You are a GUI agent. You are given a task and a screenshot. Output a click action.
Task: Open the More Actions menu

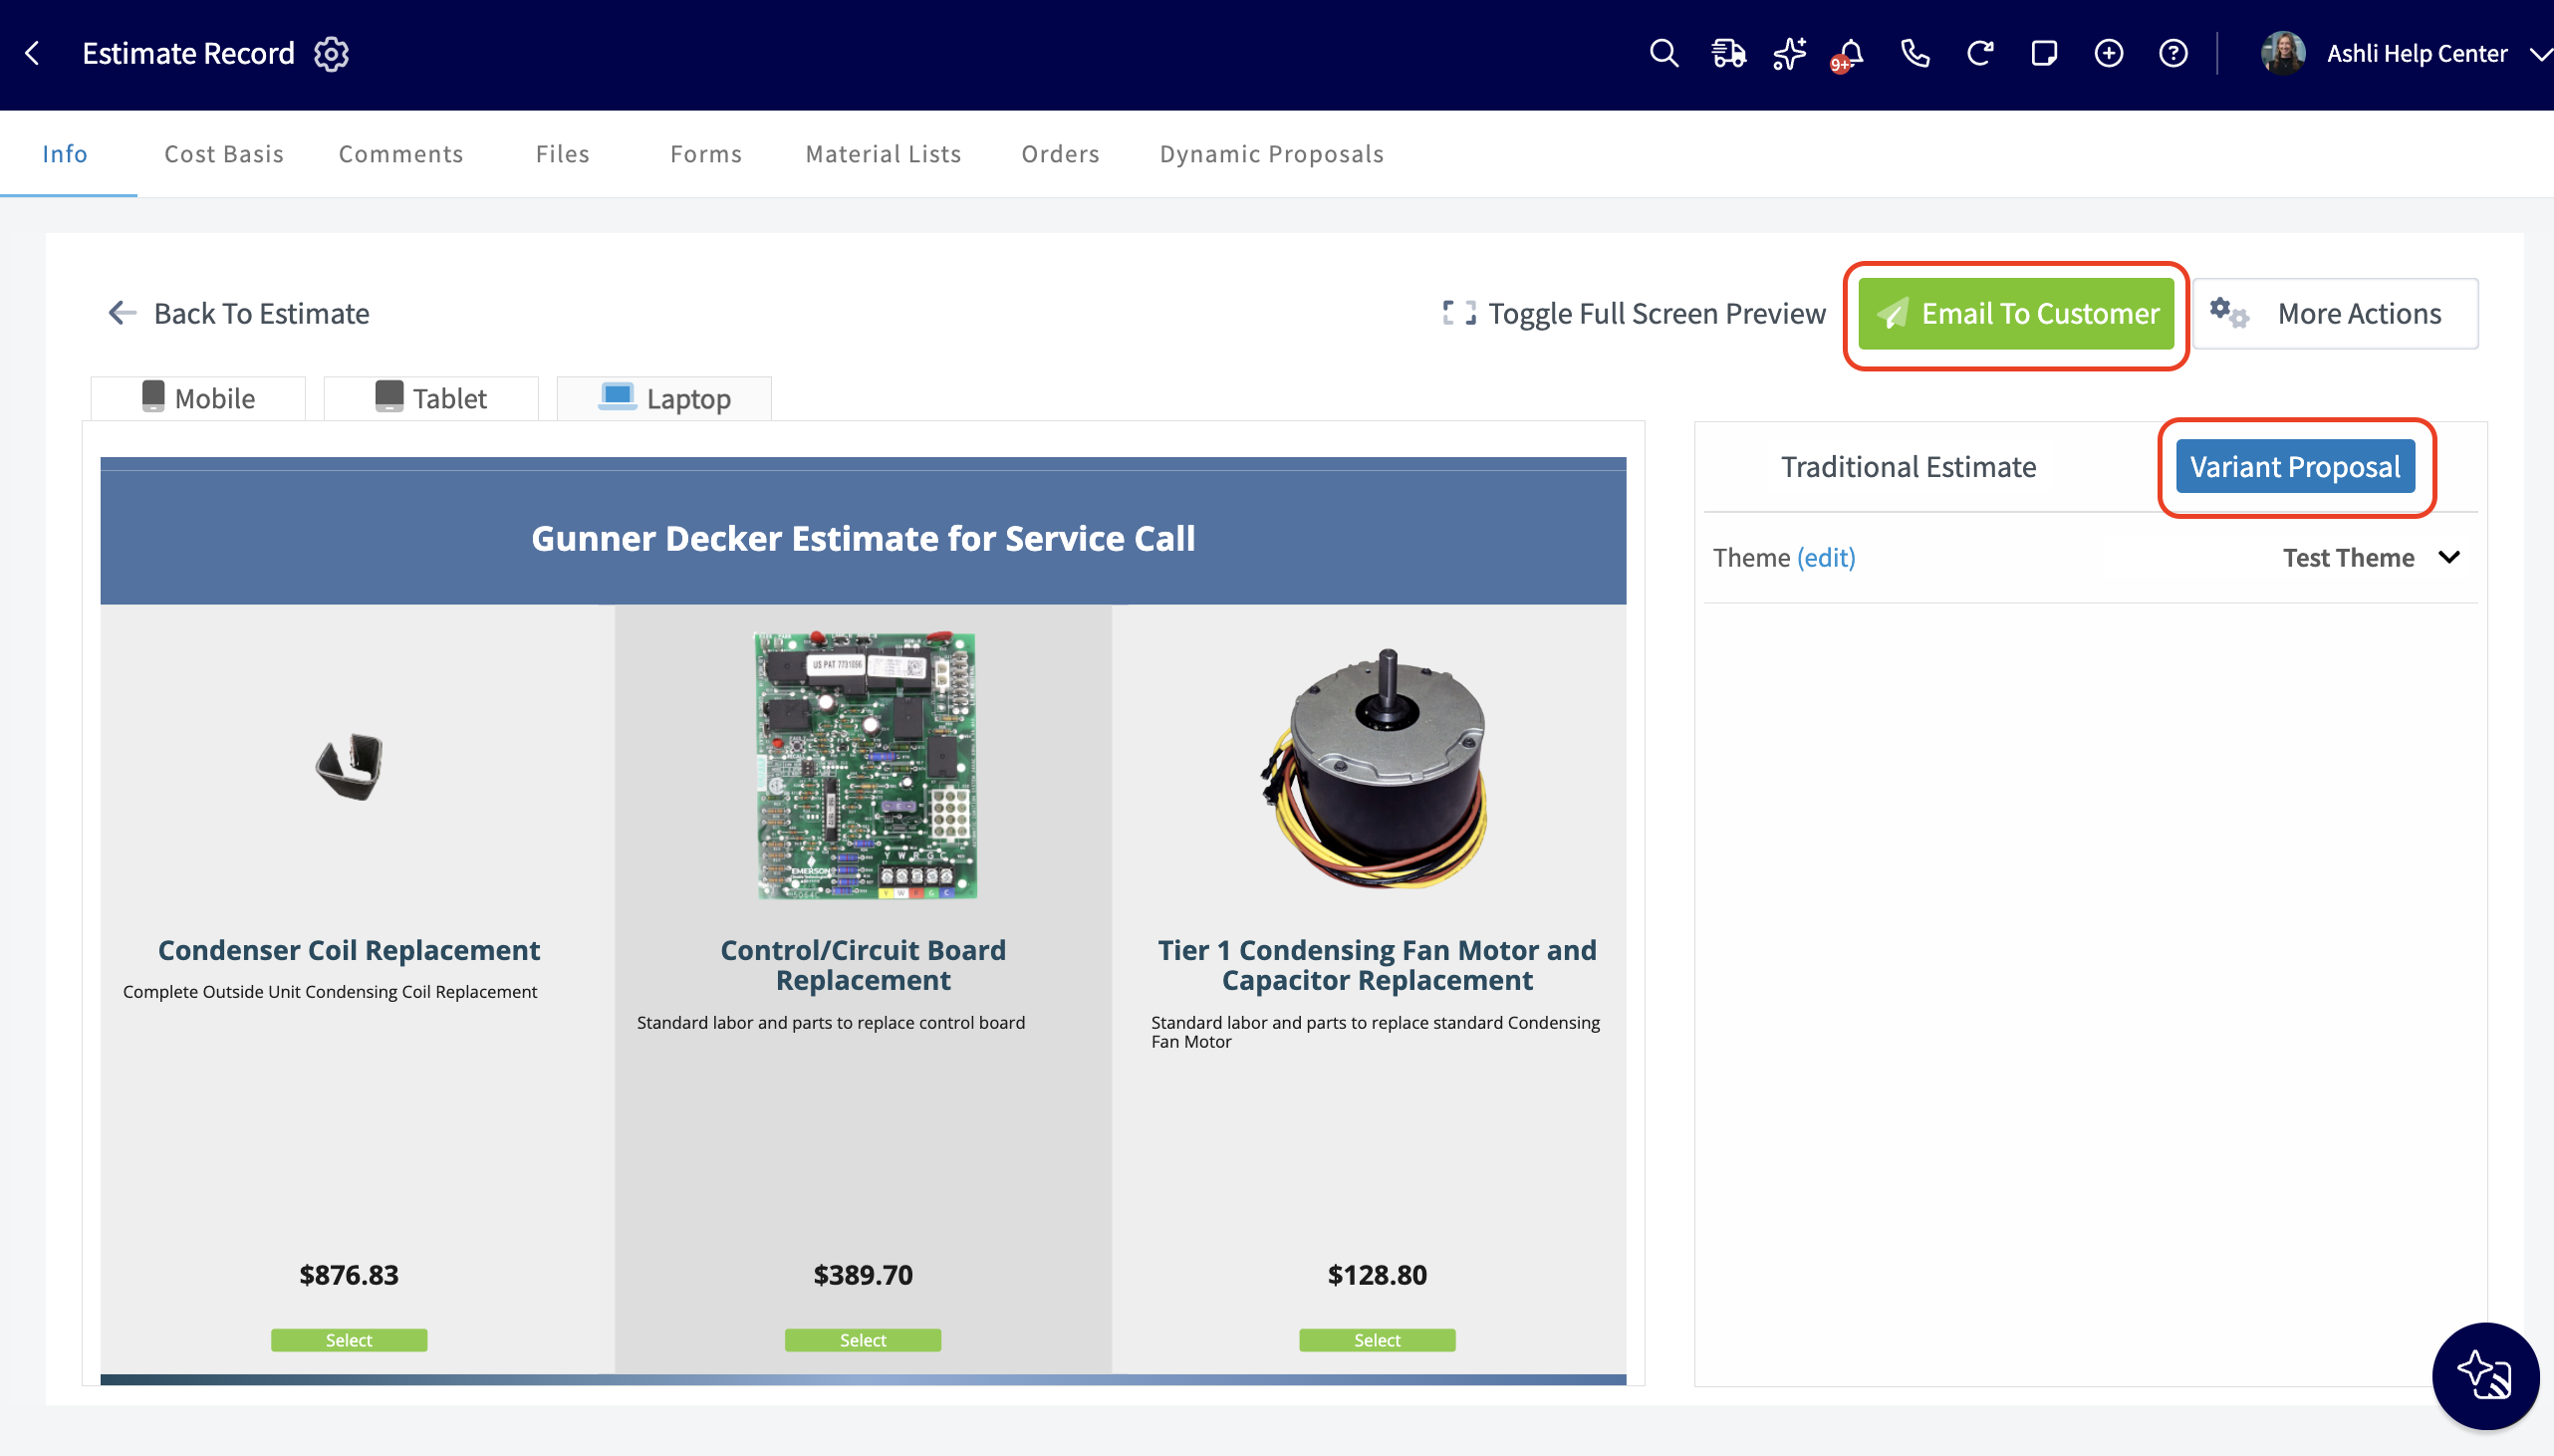(2335, 313)
